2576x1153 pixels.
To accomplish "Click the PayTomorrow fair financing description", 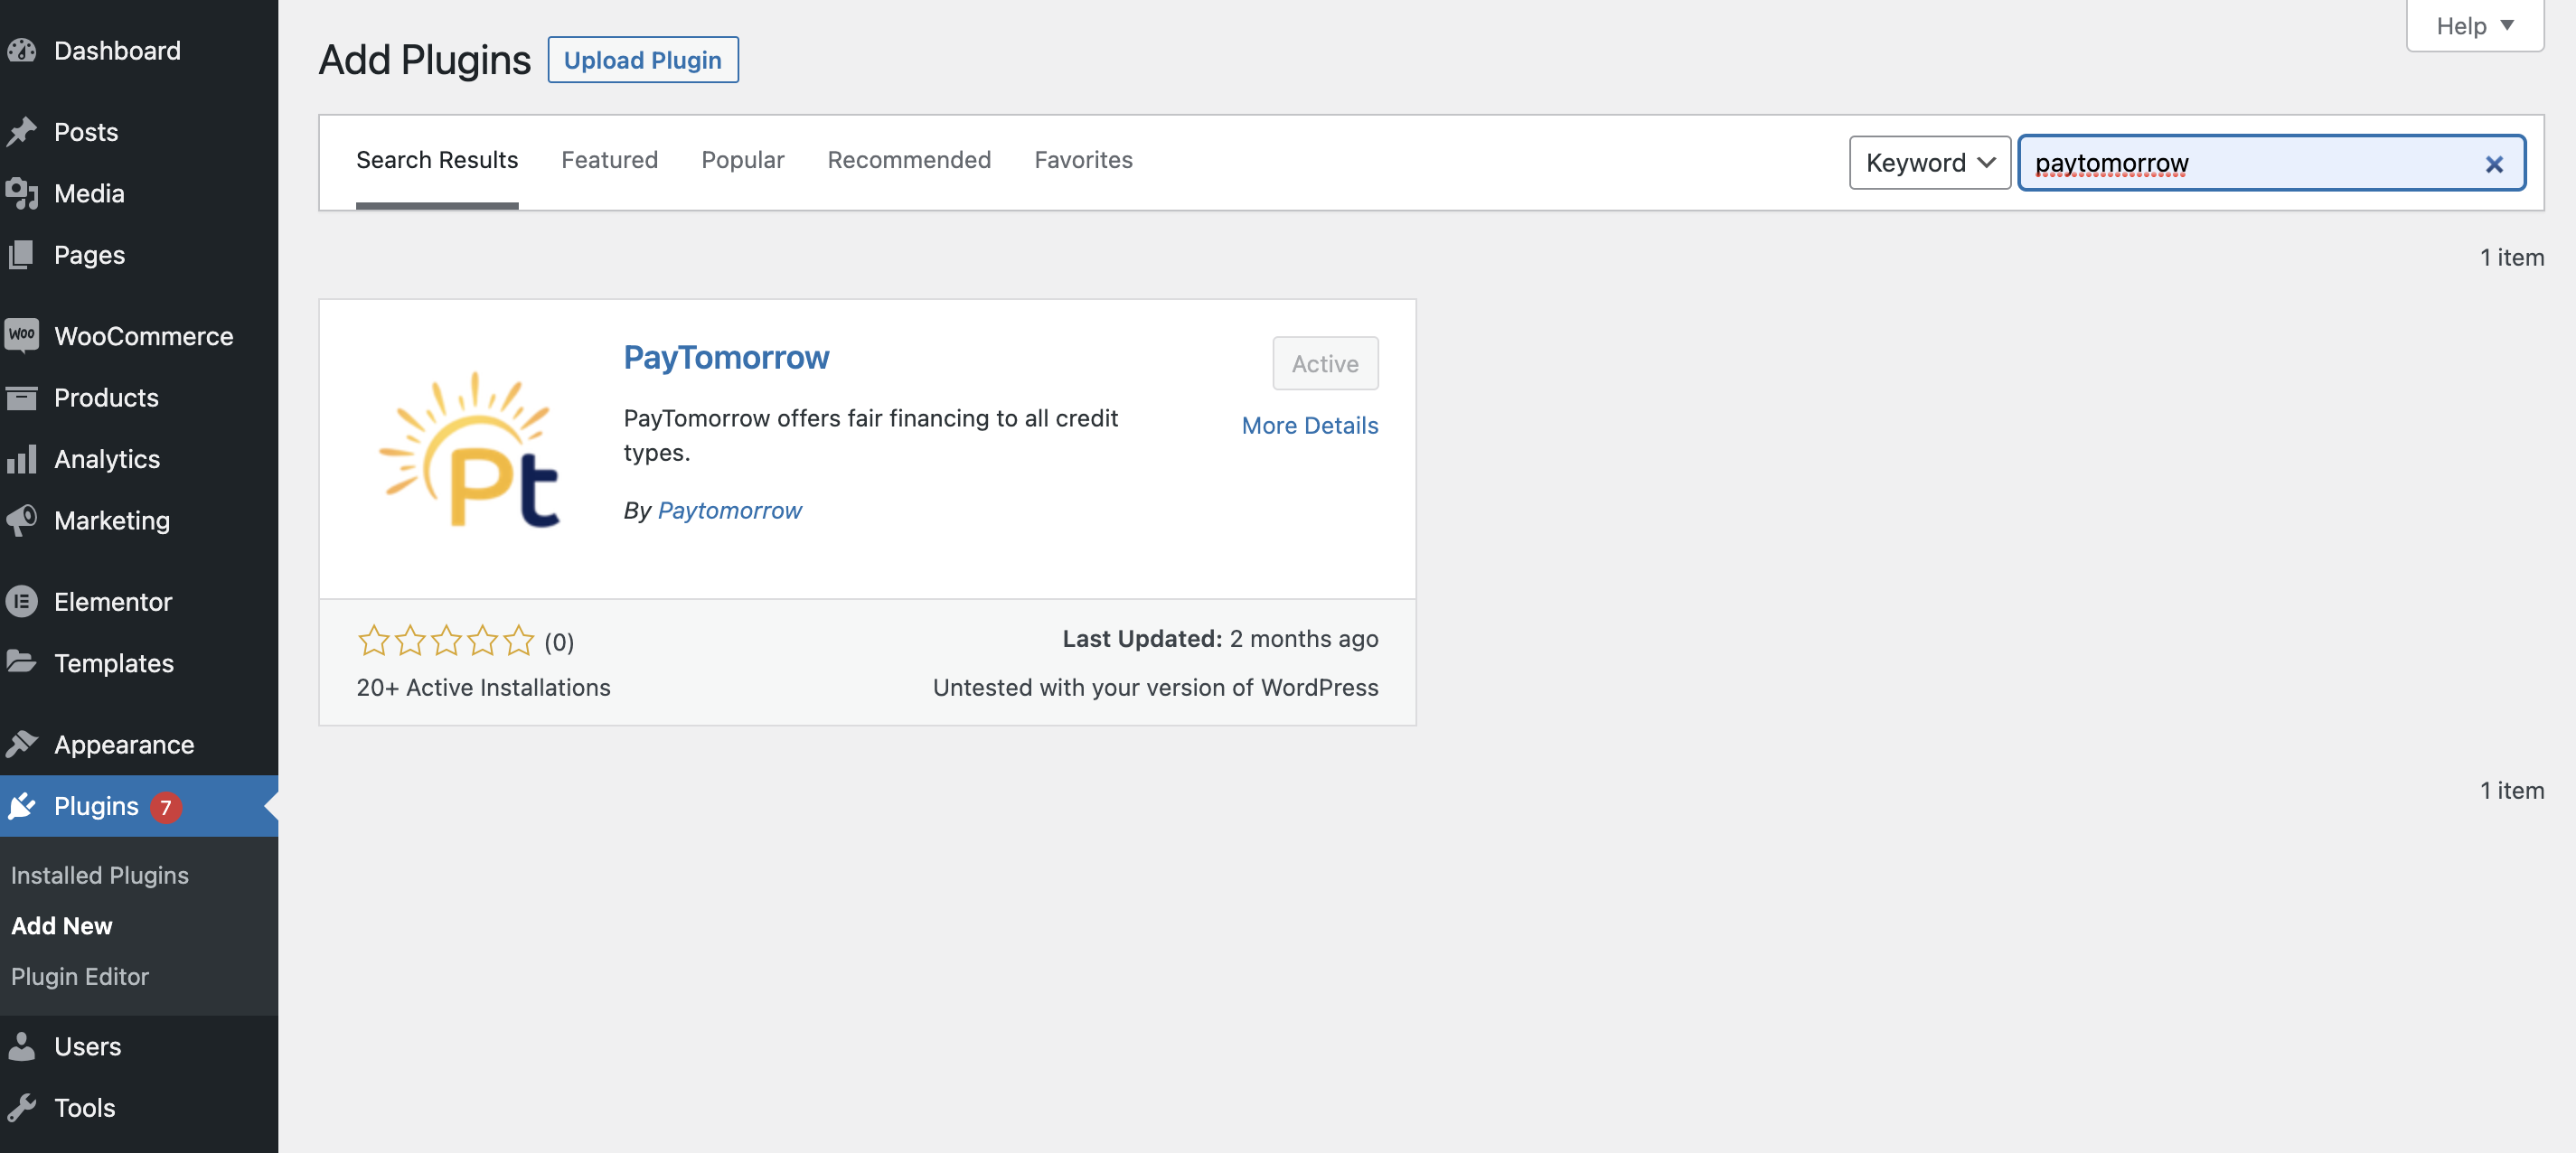I will click(870, 435).
